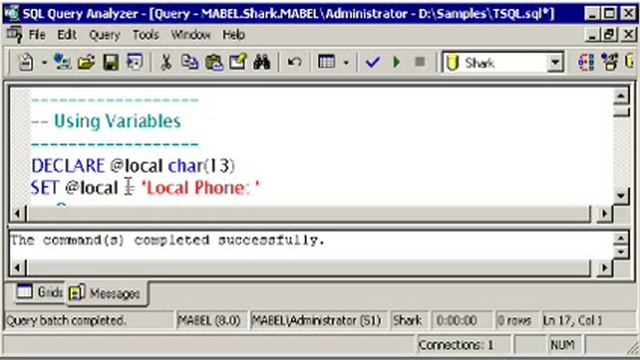Image resolution: width=640 pixels, height=360 pixels.
Task: Click the editor pane scroll down arrow
Action: point(621,196)
